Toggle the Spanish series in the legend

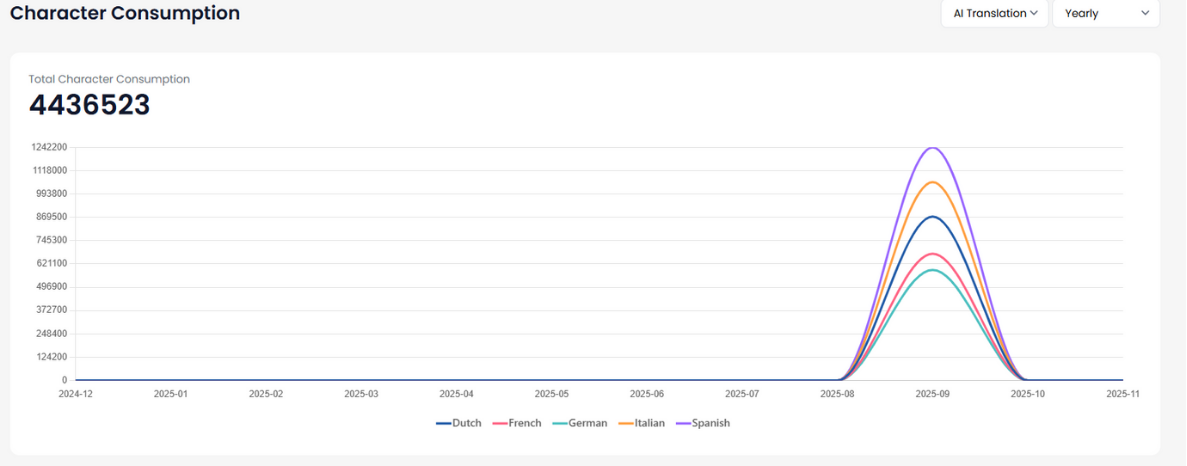(x=703, y=423)
